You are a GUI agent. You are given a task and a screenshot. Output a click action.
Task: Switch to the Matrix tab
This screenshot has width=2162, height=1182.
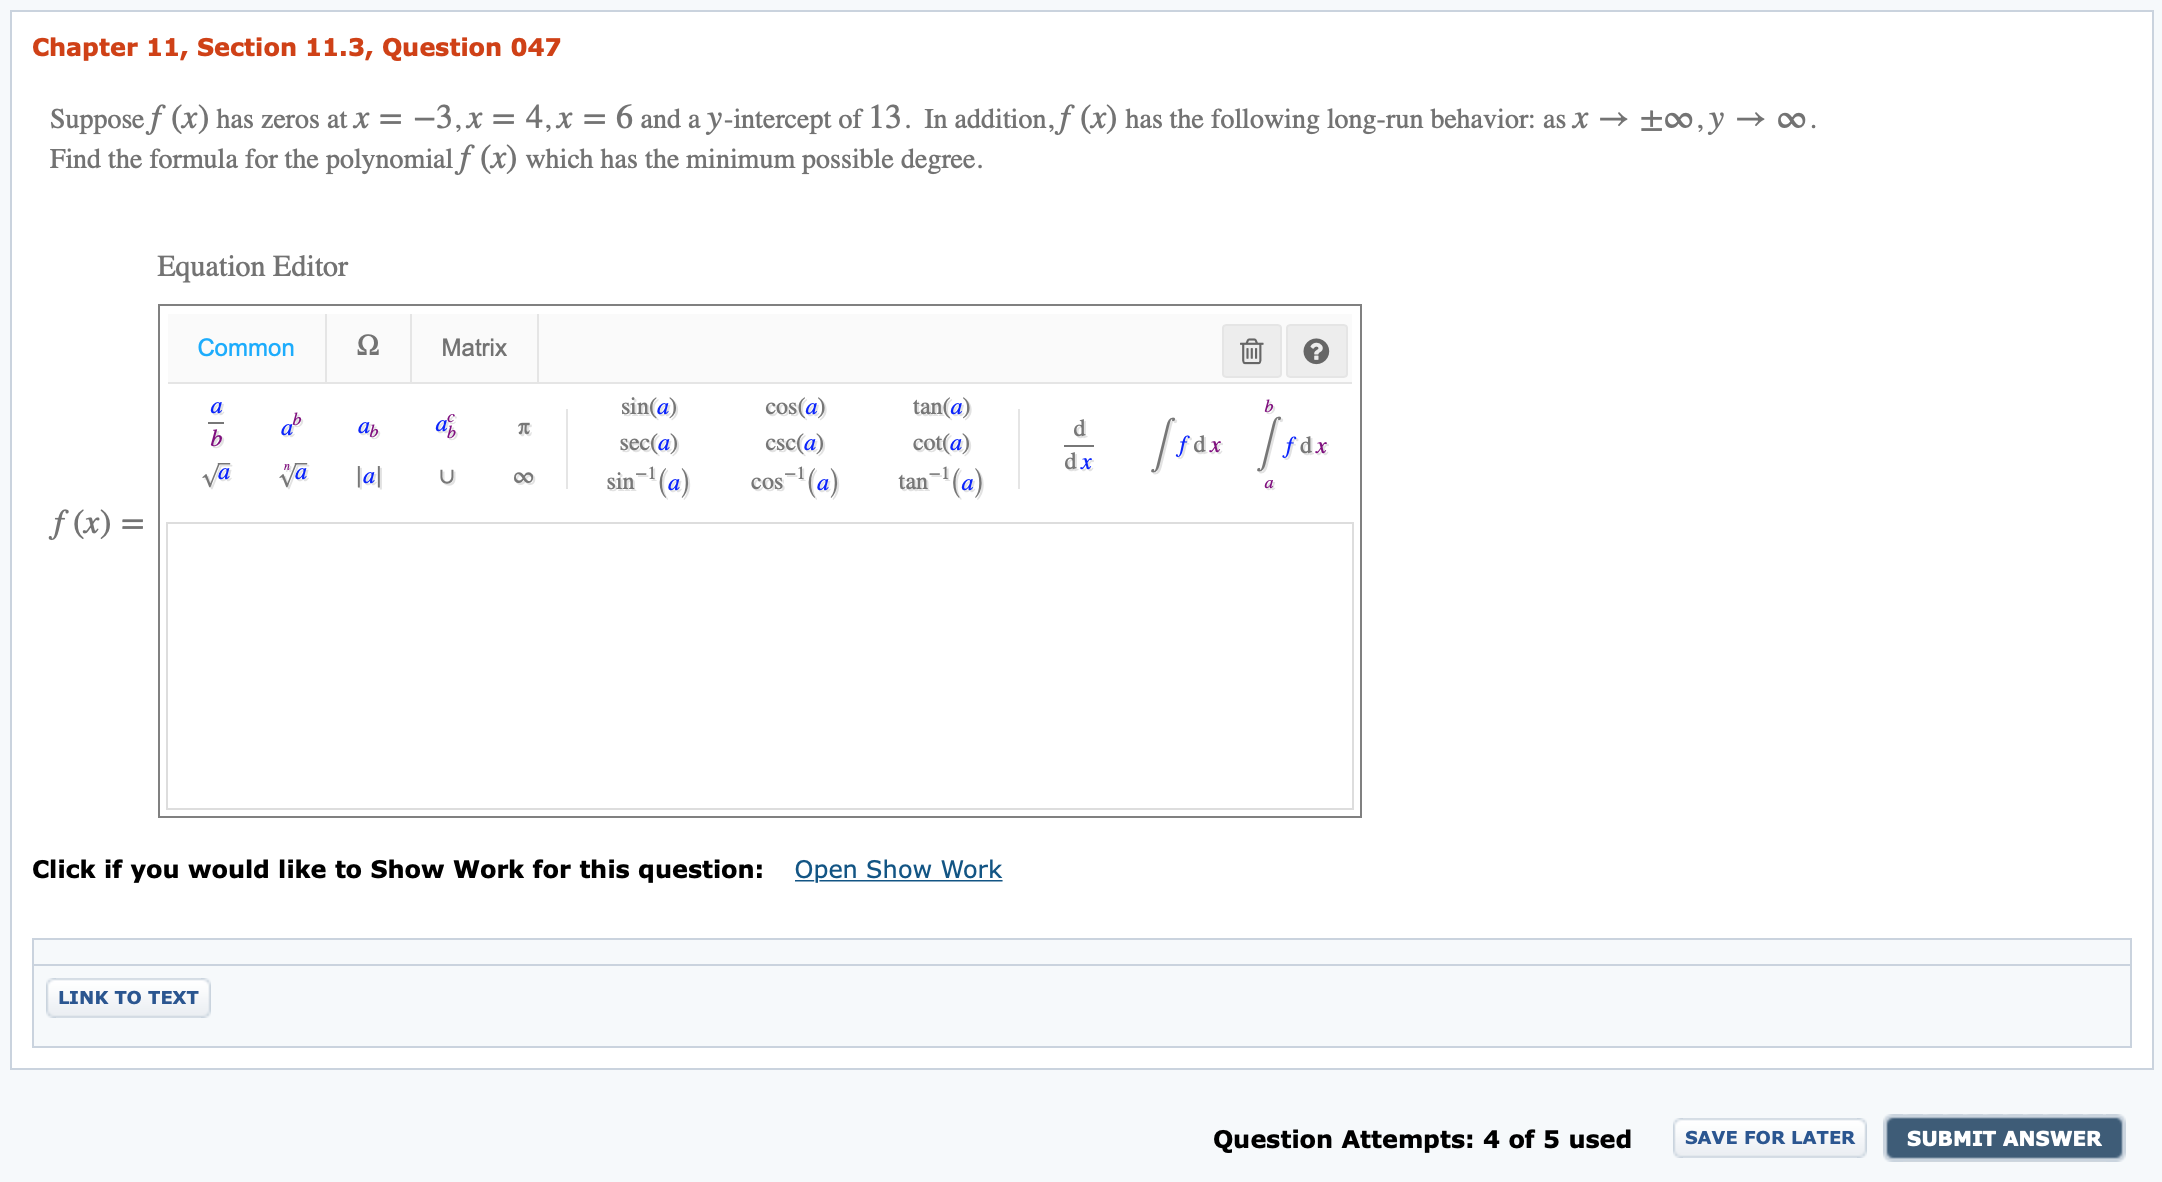[474, 347]
